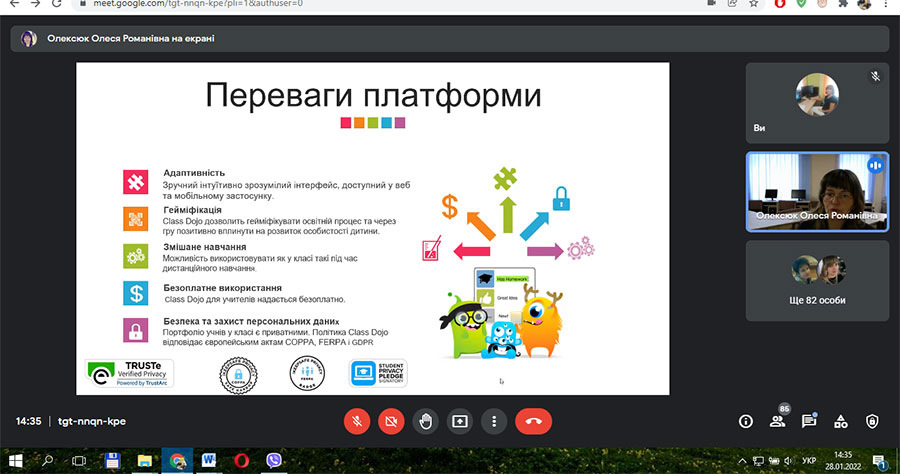Image resolution: width=900 pixels, height=474 pixels.
Task: Go forward in browser history
Action: (36, 3)
